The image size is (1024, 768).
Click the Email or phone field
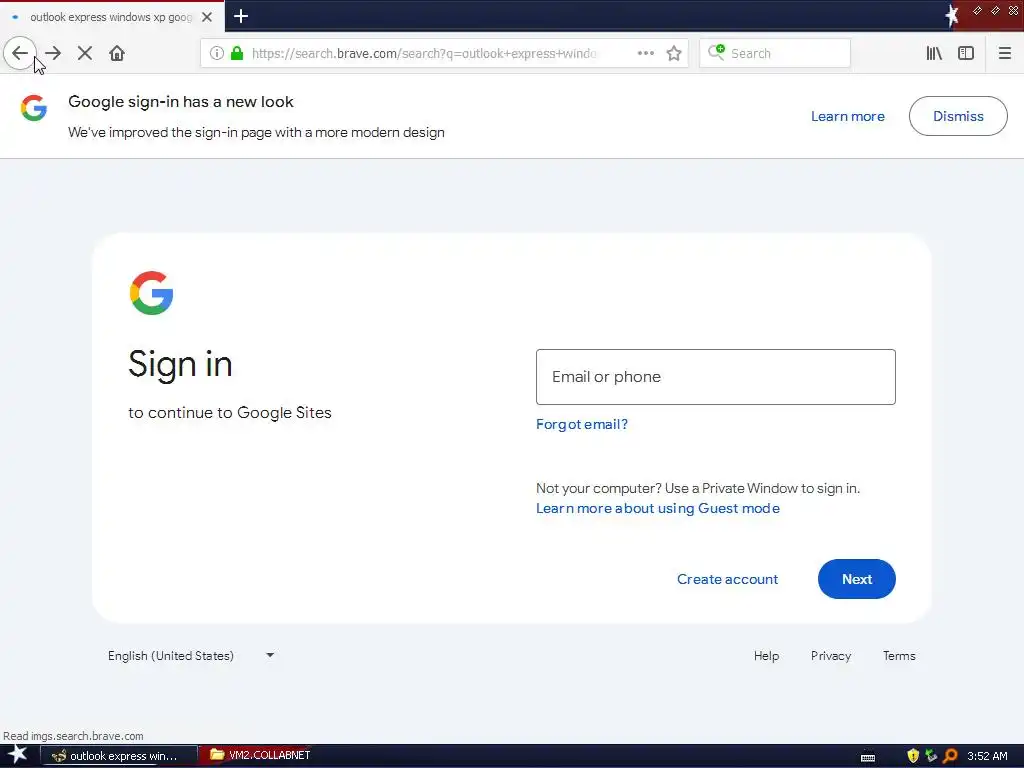tap(716, 377)
